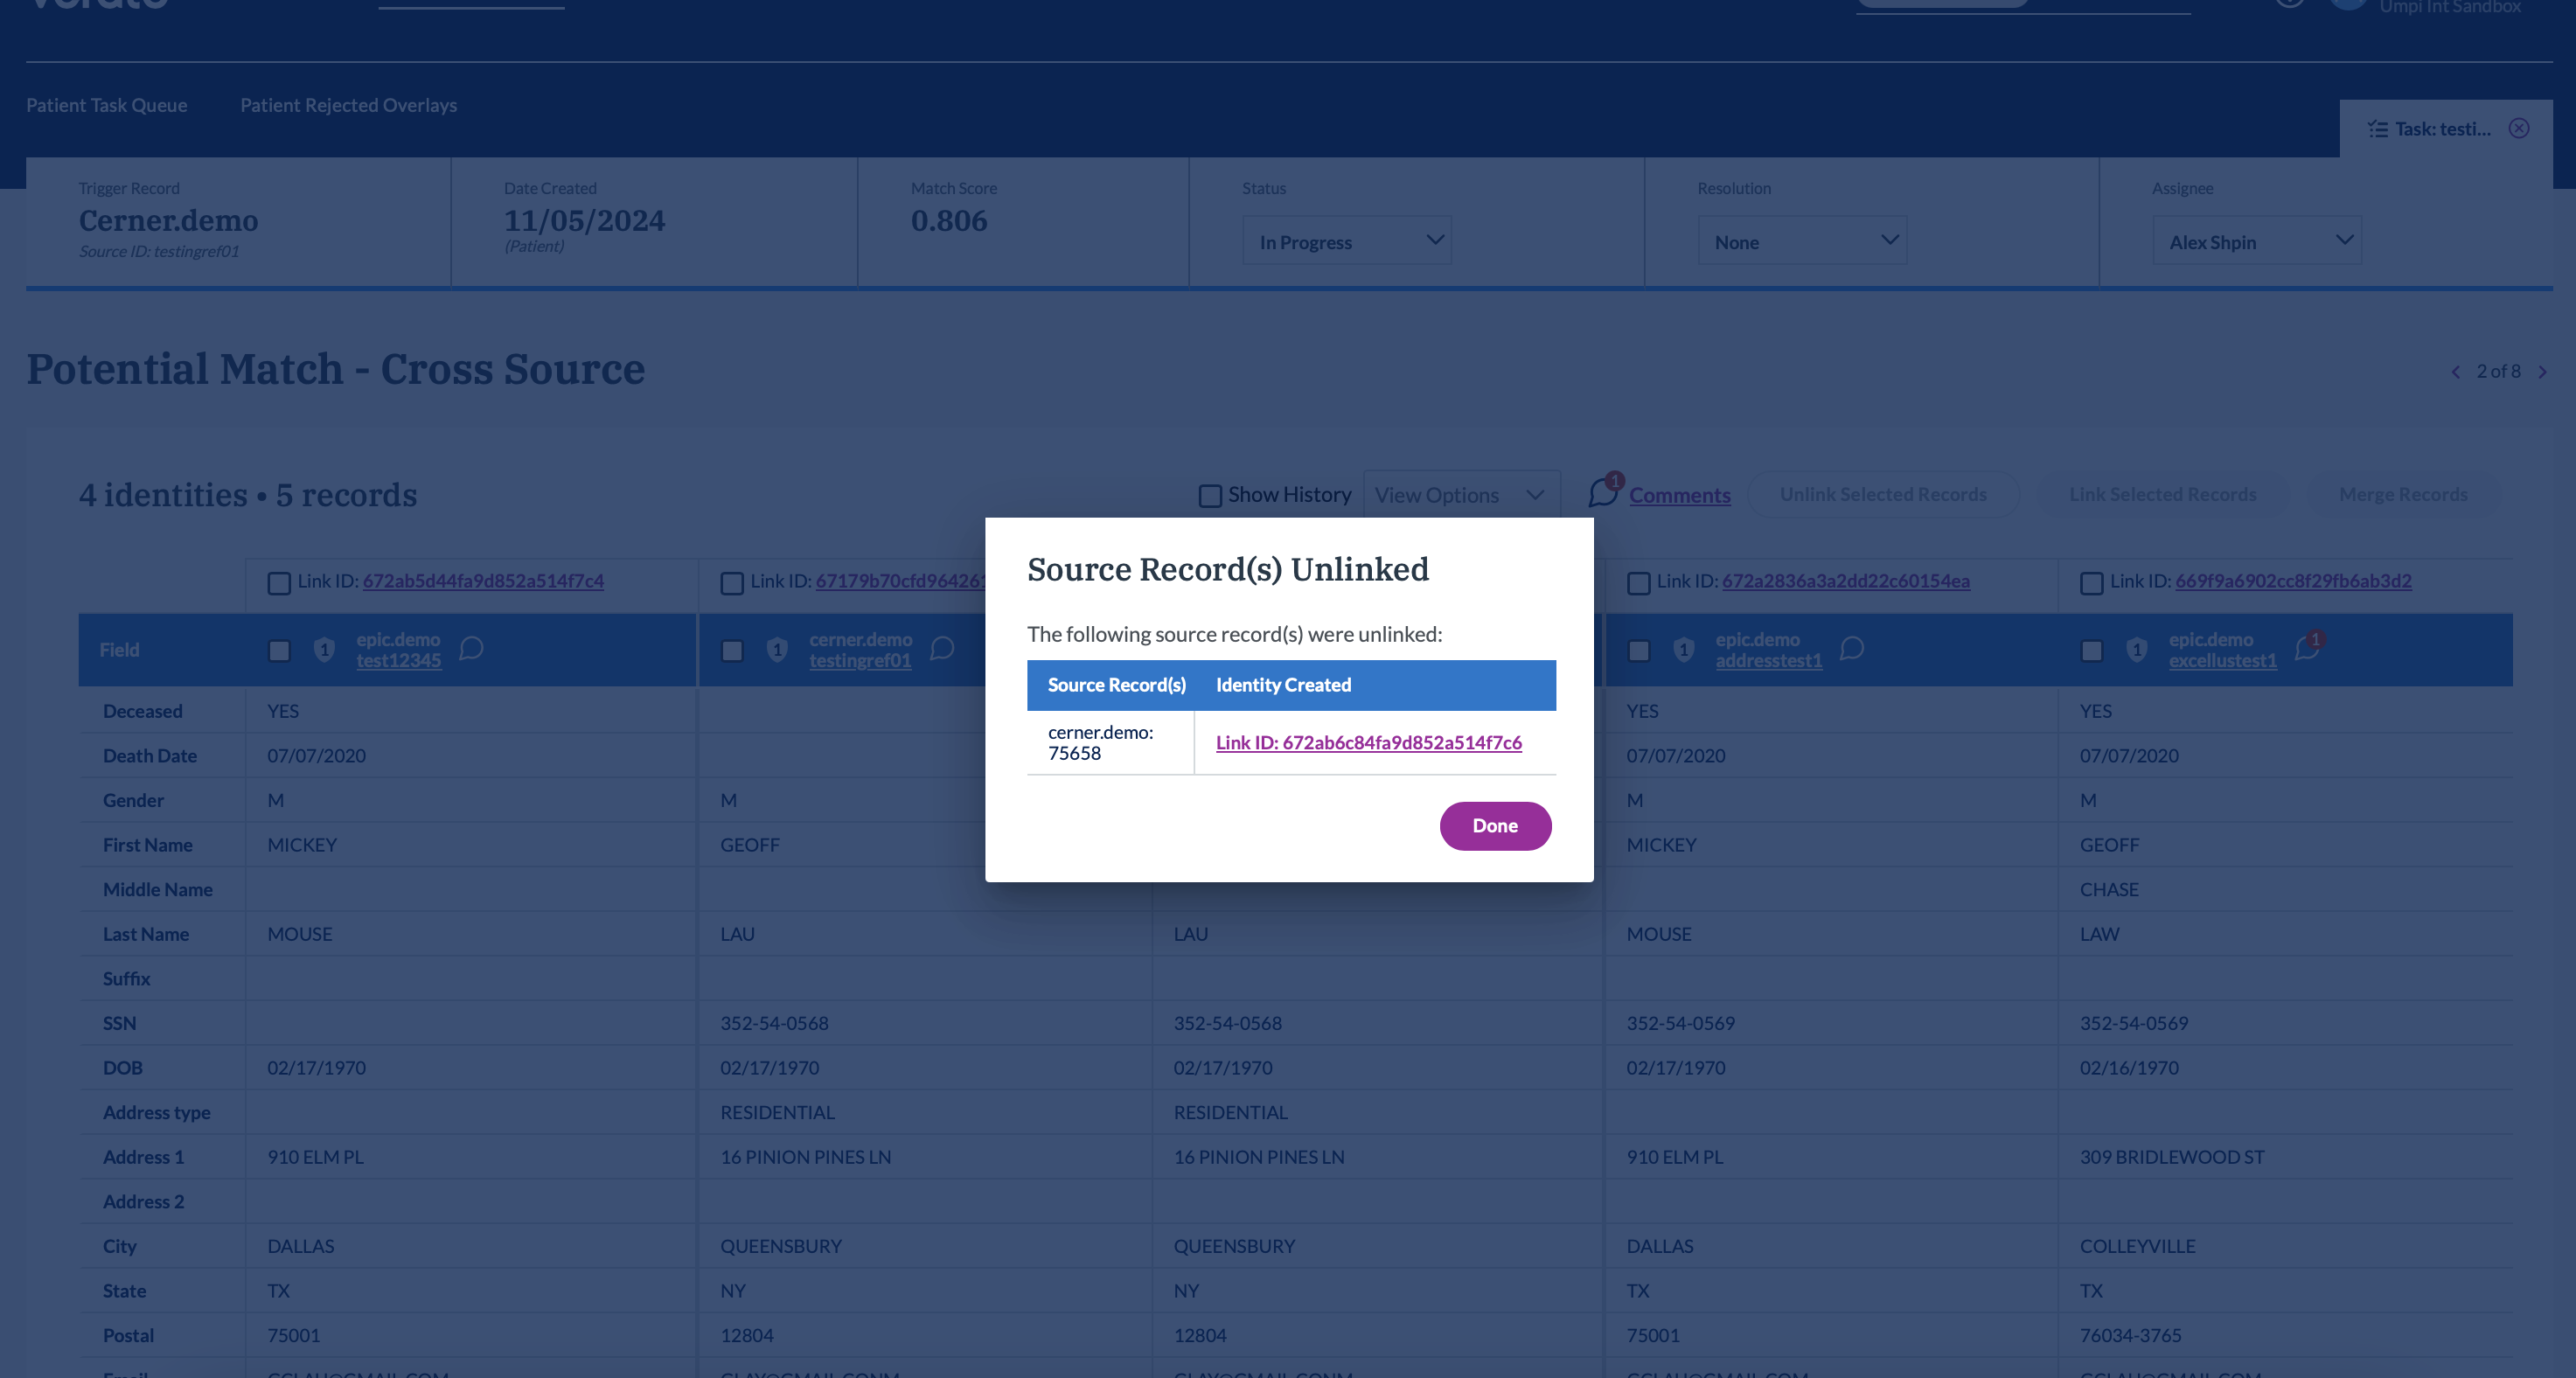Open comment bubble for epic.demo test12345
The width and height of the screenshot is (2576, 1378).
click(471, 649)
